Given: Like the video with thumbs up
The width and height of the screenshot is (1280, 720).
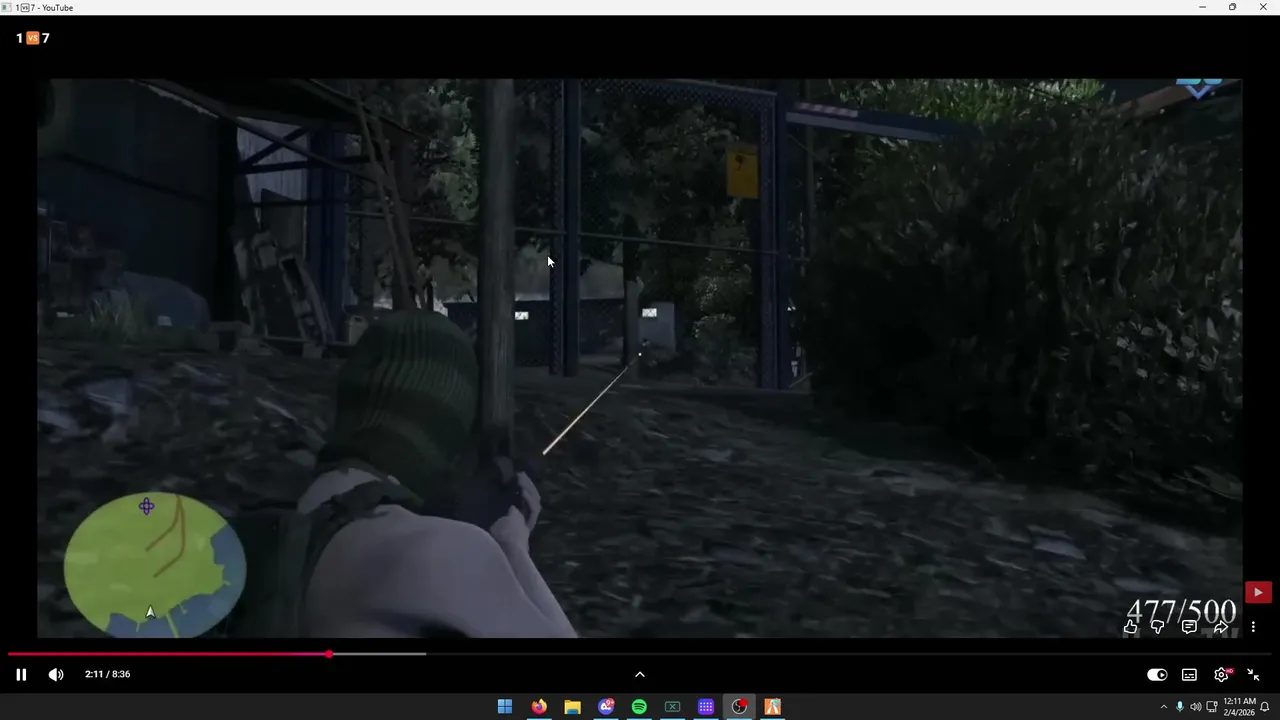Looking at the screenshot, I should (1130, 627).
